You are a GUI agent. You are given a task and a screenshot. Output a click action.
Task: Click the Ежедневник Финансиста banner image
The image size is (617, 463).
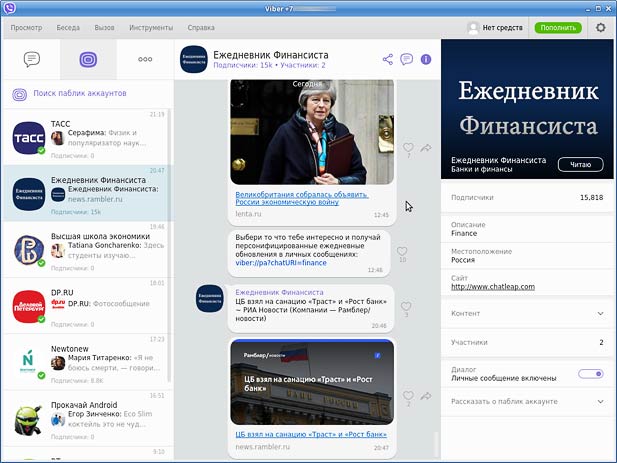click(x=527, y=109)
